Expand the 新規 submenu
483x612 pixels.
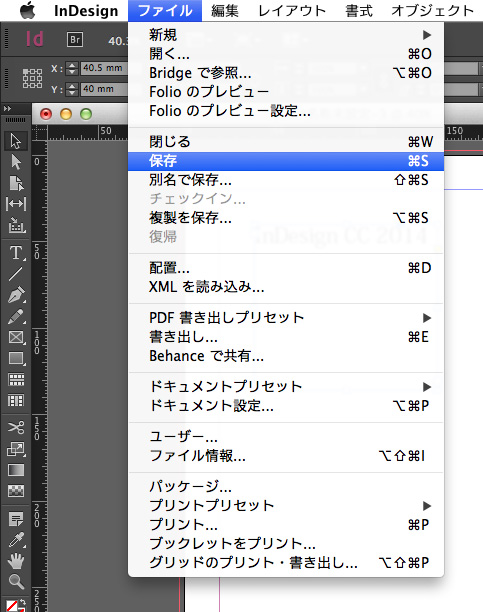pyautogui.click(x=289, y=35)
